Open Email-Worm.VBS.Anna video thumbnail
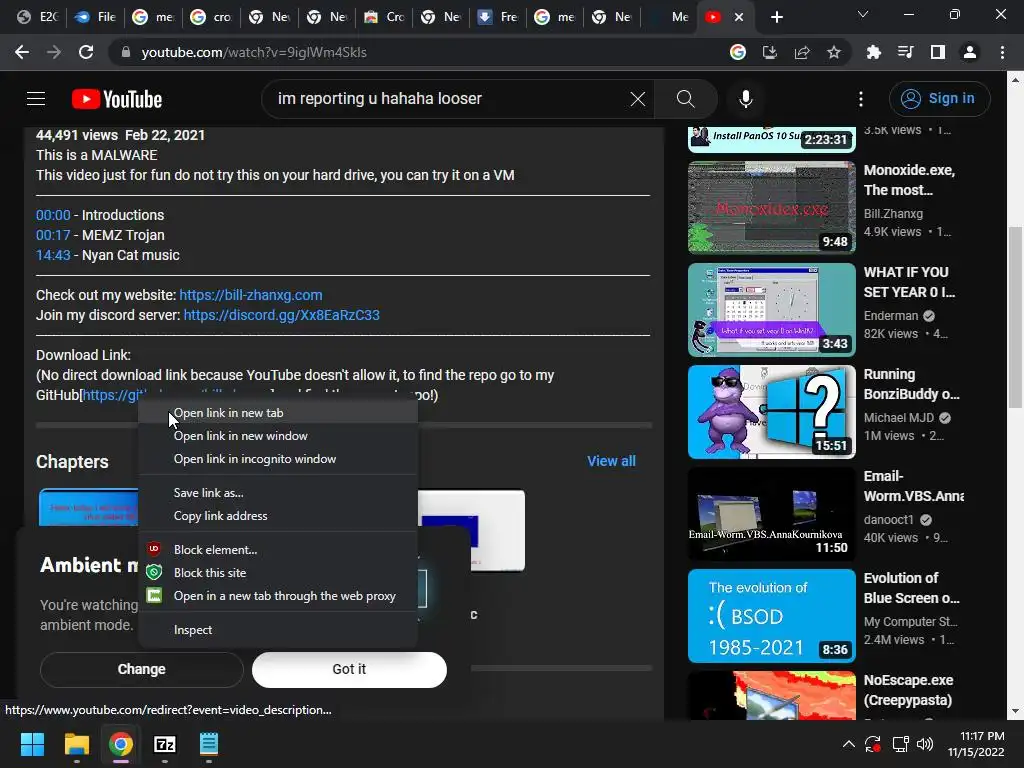1024x768 pixels. [x=772, y=513]
